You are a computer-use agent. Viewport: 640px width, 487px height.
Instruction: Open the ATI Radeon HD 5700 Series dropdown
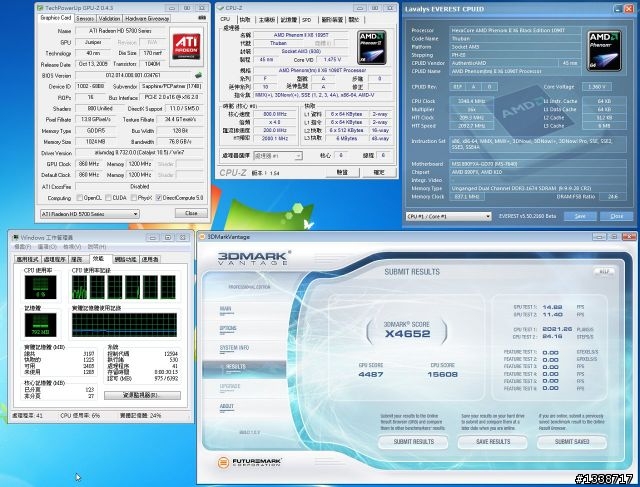[x=90, y=214]
